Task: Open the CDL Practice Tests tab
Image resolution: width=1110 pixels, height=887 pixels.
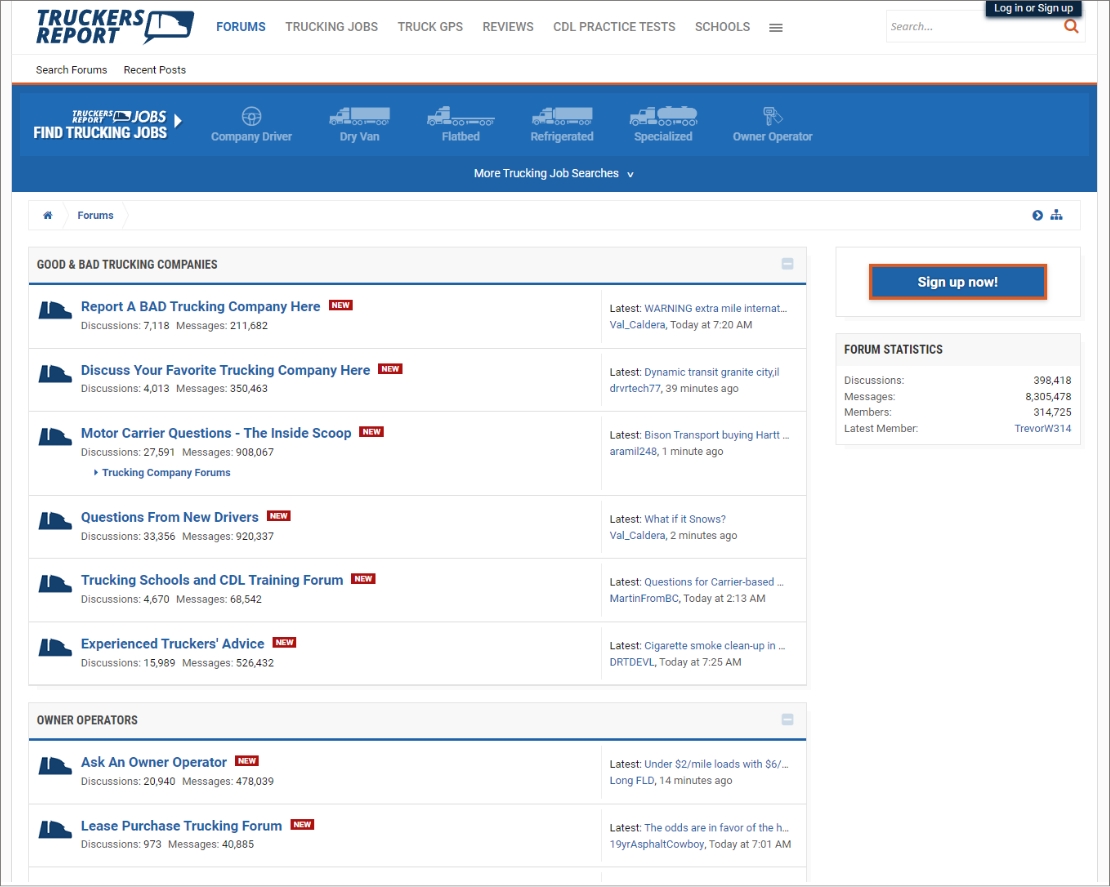Action: click(614, 27)
